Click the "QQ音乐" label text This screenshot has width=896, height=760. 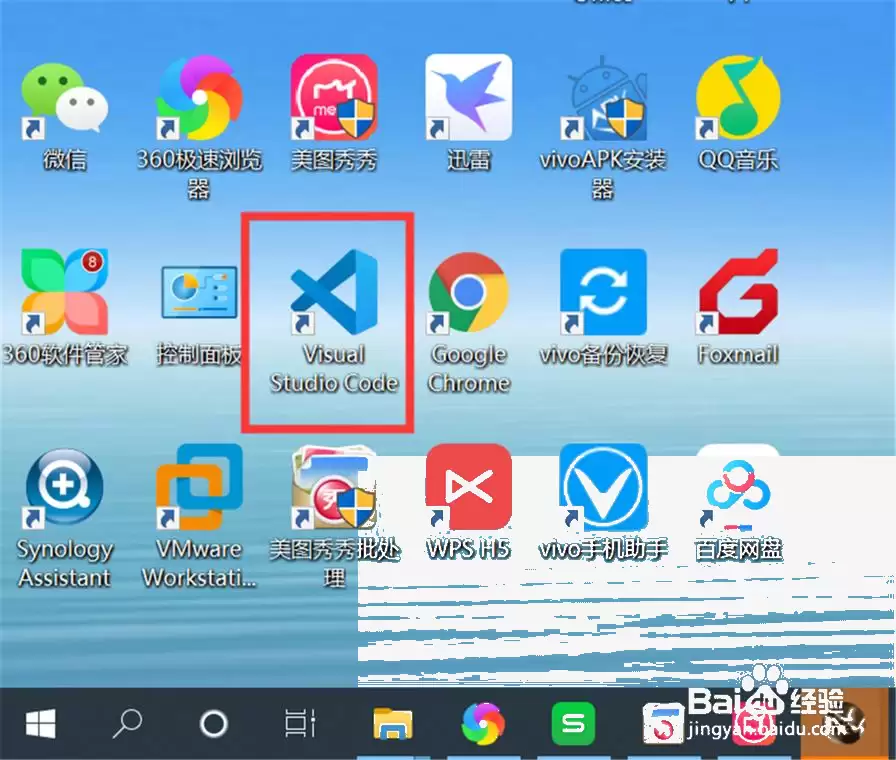(x=738, y=159)
